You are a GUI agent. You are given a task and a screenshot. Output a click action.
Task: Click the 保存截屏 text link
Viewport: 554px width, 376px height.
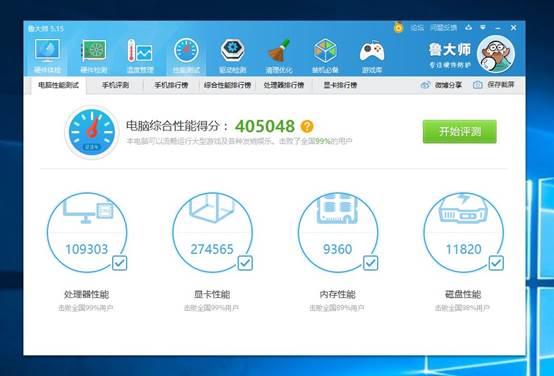click(501, 85)
